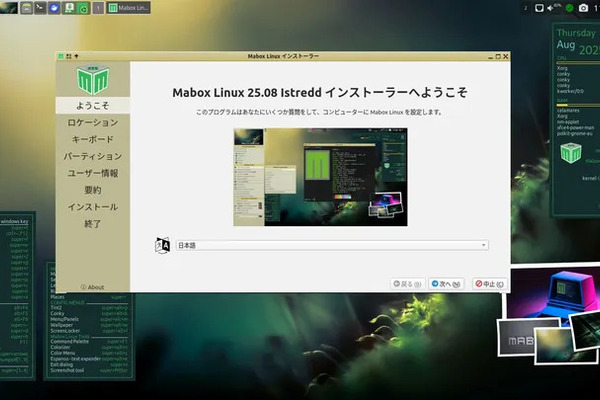
Task: Click the green checkmark update tray icon
Action: click(x=568, y=8)
